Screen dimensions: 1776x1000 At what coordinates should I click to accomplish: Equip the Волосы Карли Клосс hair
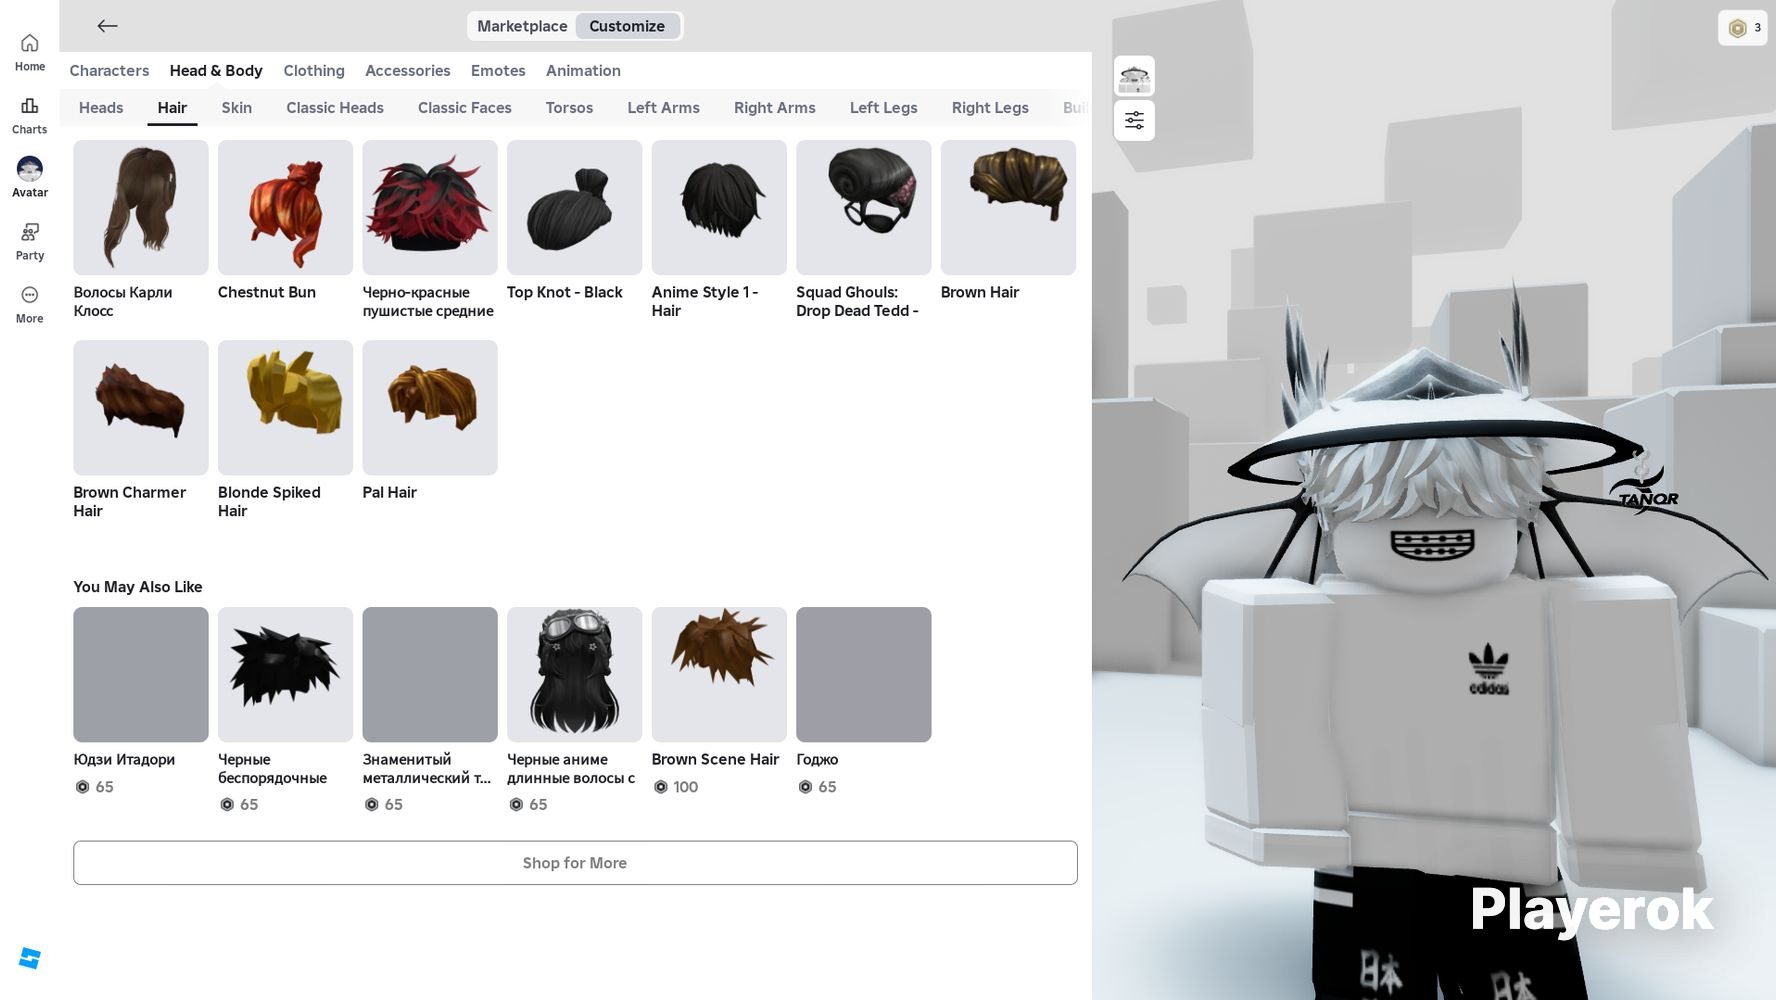[141, 207]
